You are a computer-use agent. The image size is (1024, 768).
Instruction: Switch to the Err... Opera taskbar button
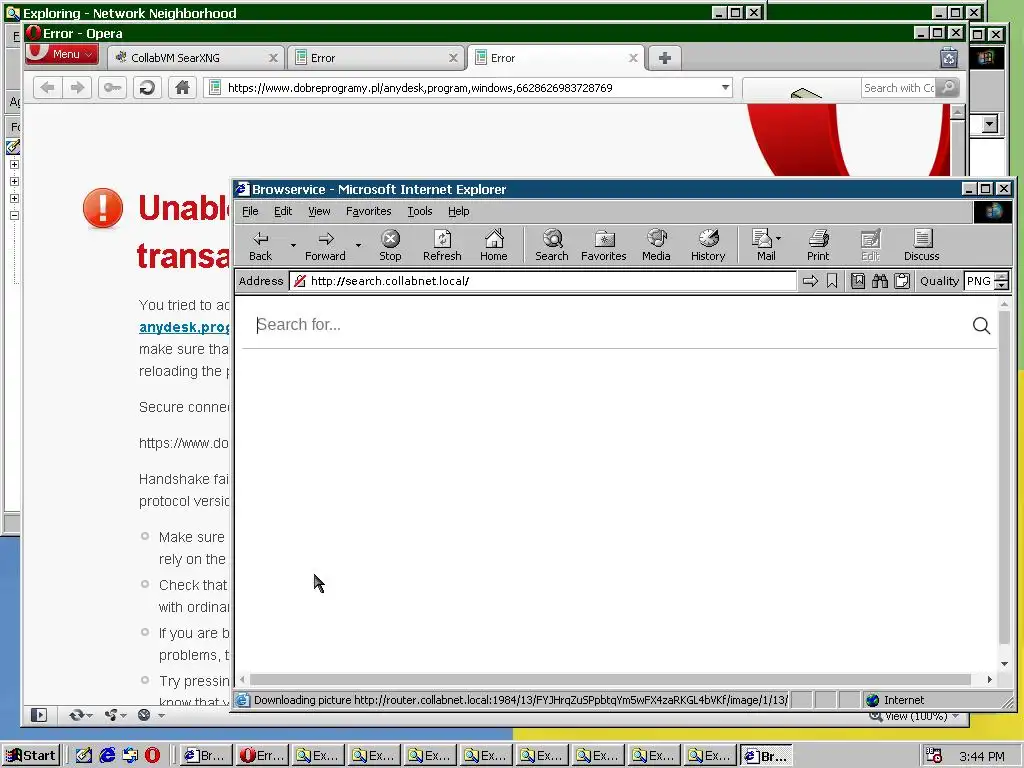263,756
